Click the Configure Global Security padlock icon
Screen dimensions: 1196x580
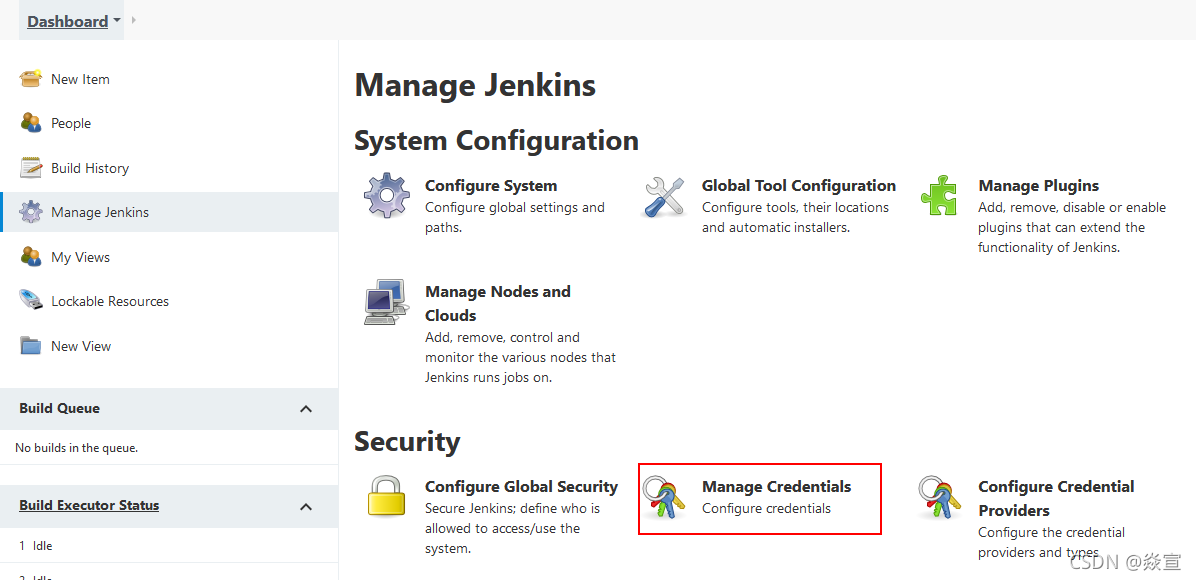coord(387,497)
